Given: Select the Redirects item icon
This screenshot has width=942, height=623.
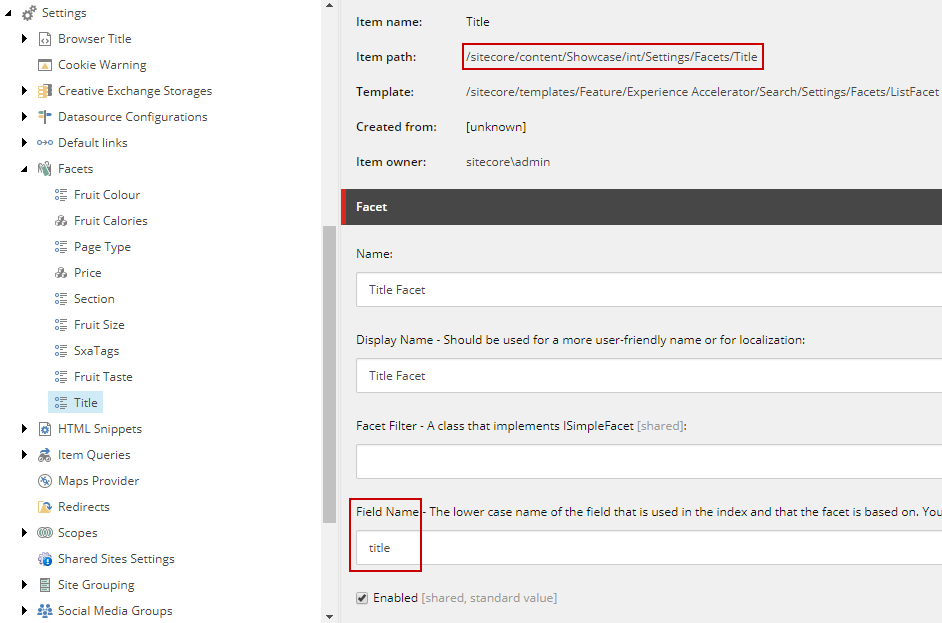Looking at the screenshot, I should point(44,506).
